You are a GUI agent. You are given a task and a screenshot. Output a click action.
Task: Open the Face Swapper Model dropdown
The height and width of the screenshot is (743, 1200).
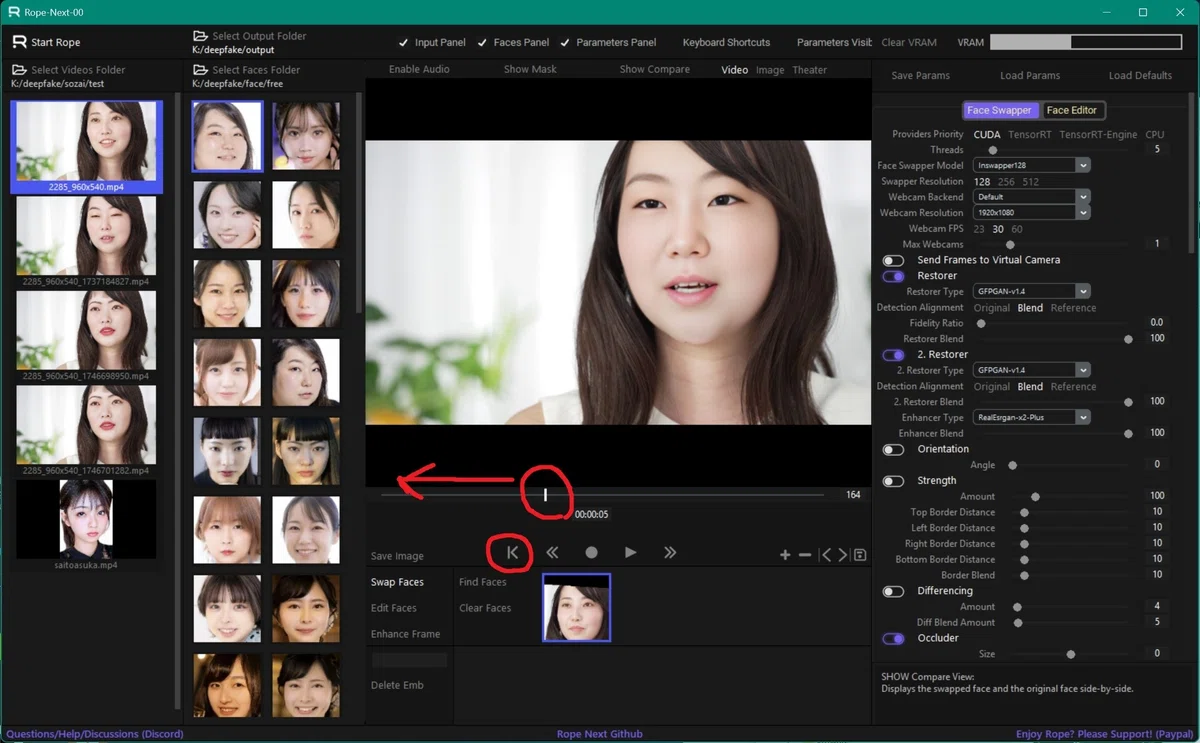(1031, 165)
